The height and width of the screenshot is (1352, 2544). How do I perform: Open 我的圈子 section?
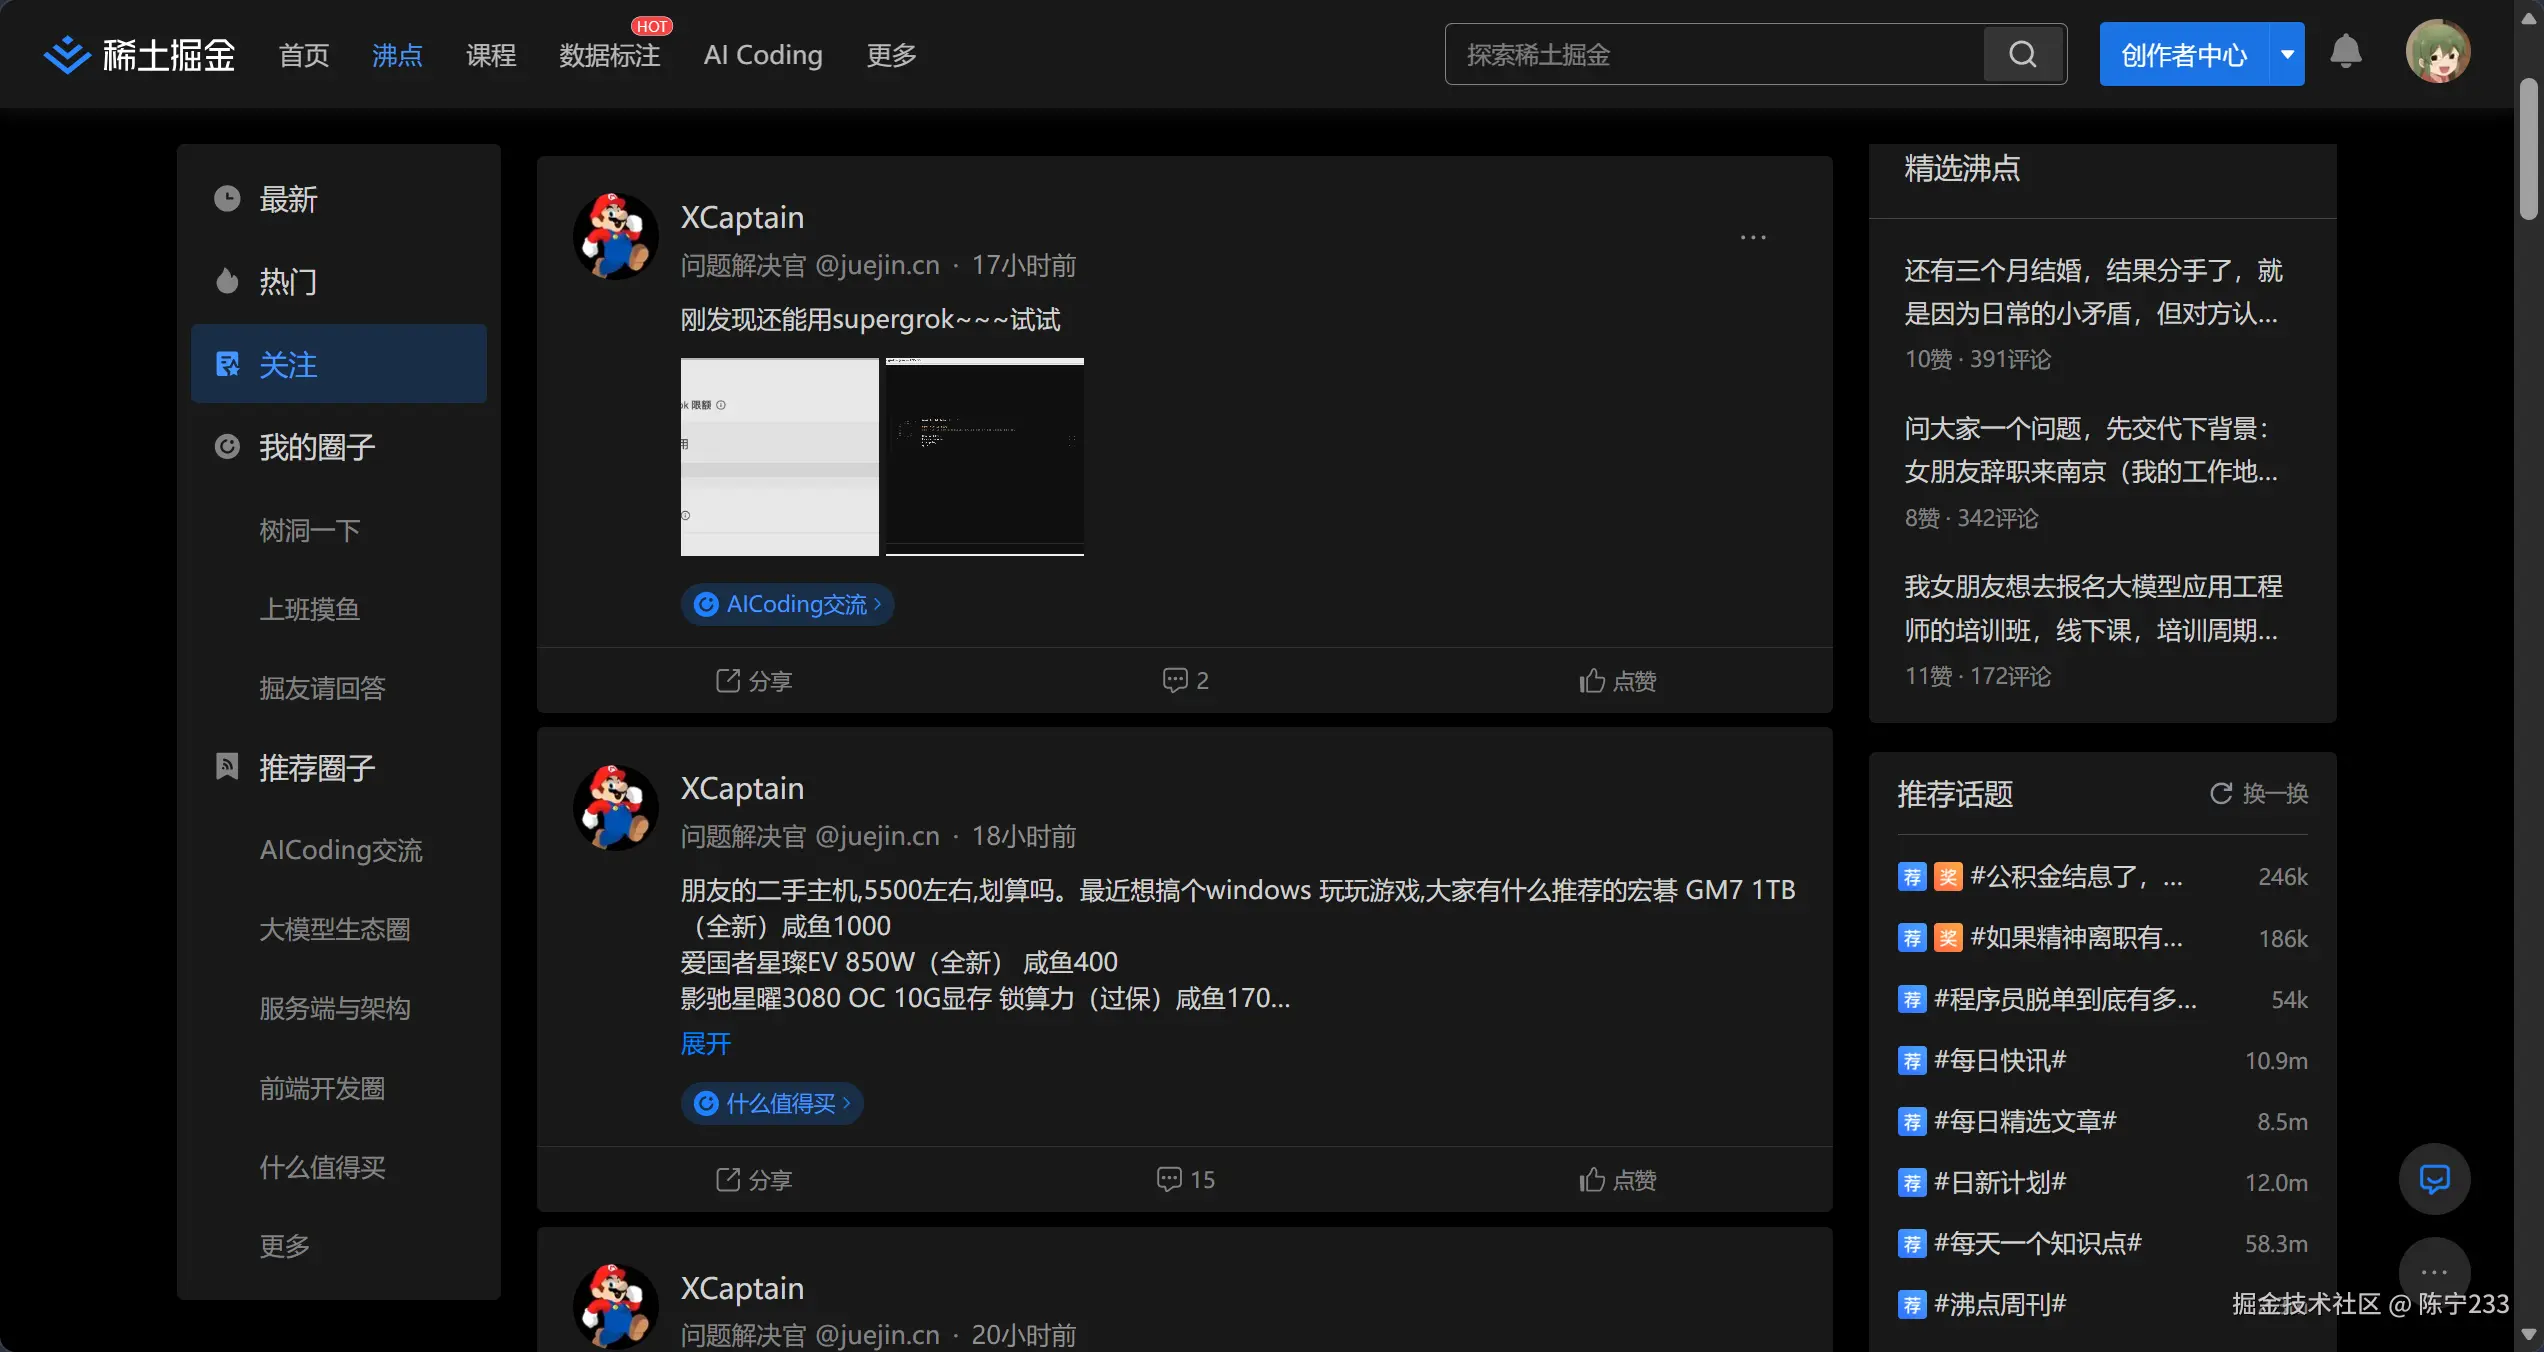click(x=339, y=447)
